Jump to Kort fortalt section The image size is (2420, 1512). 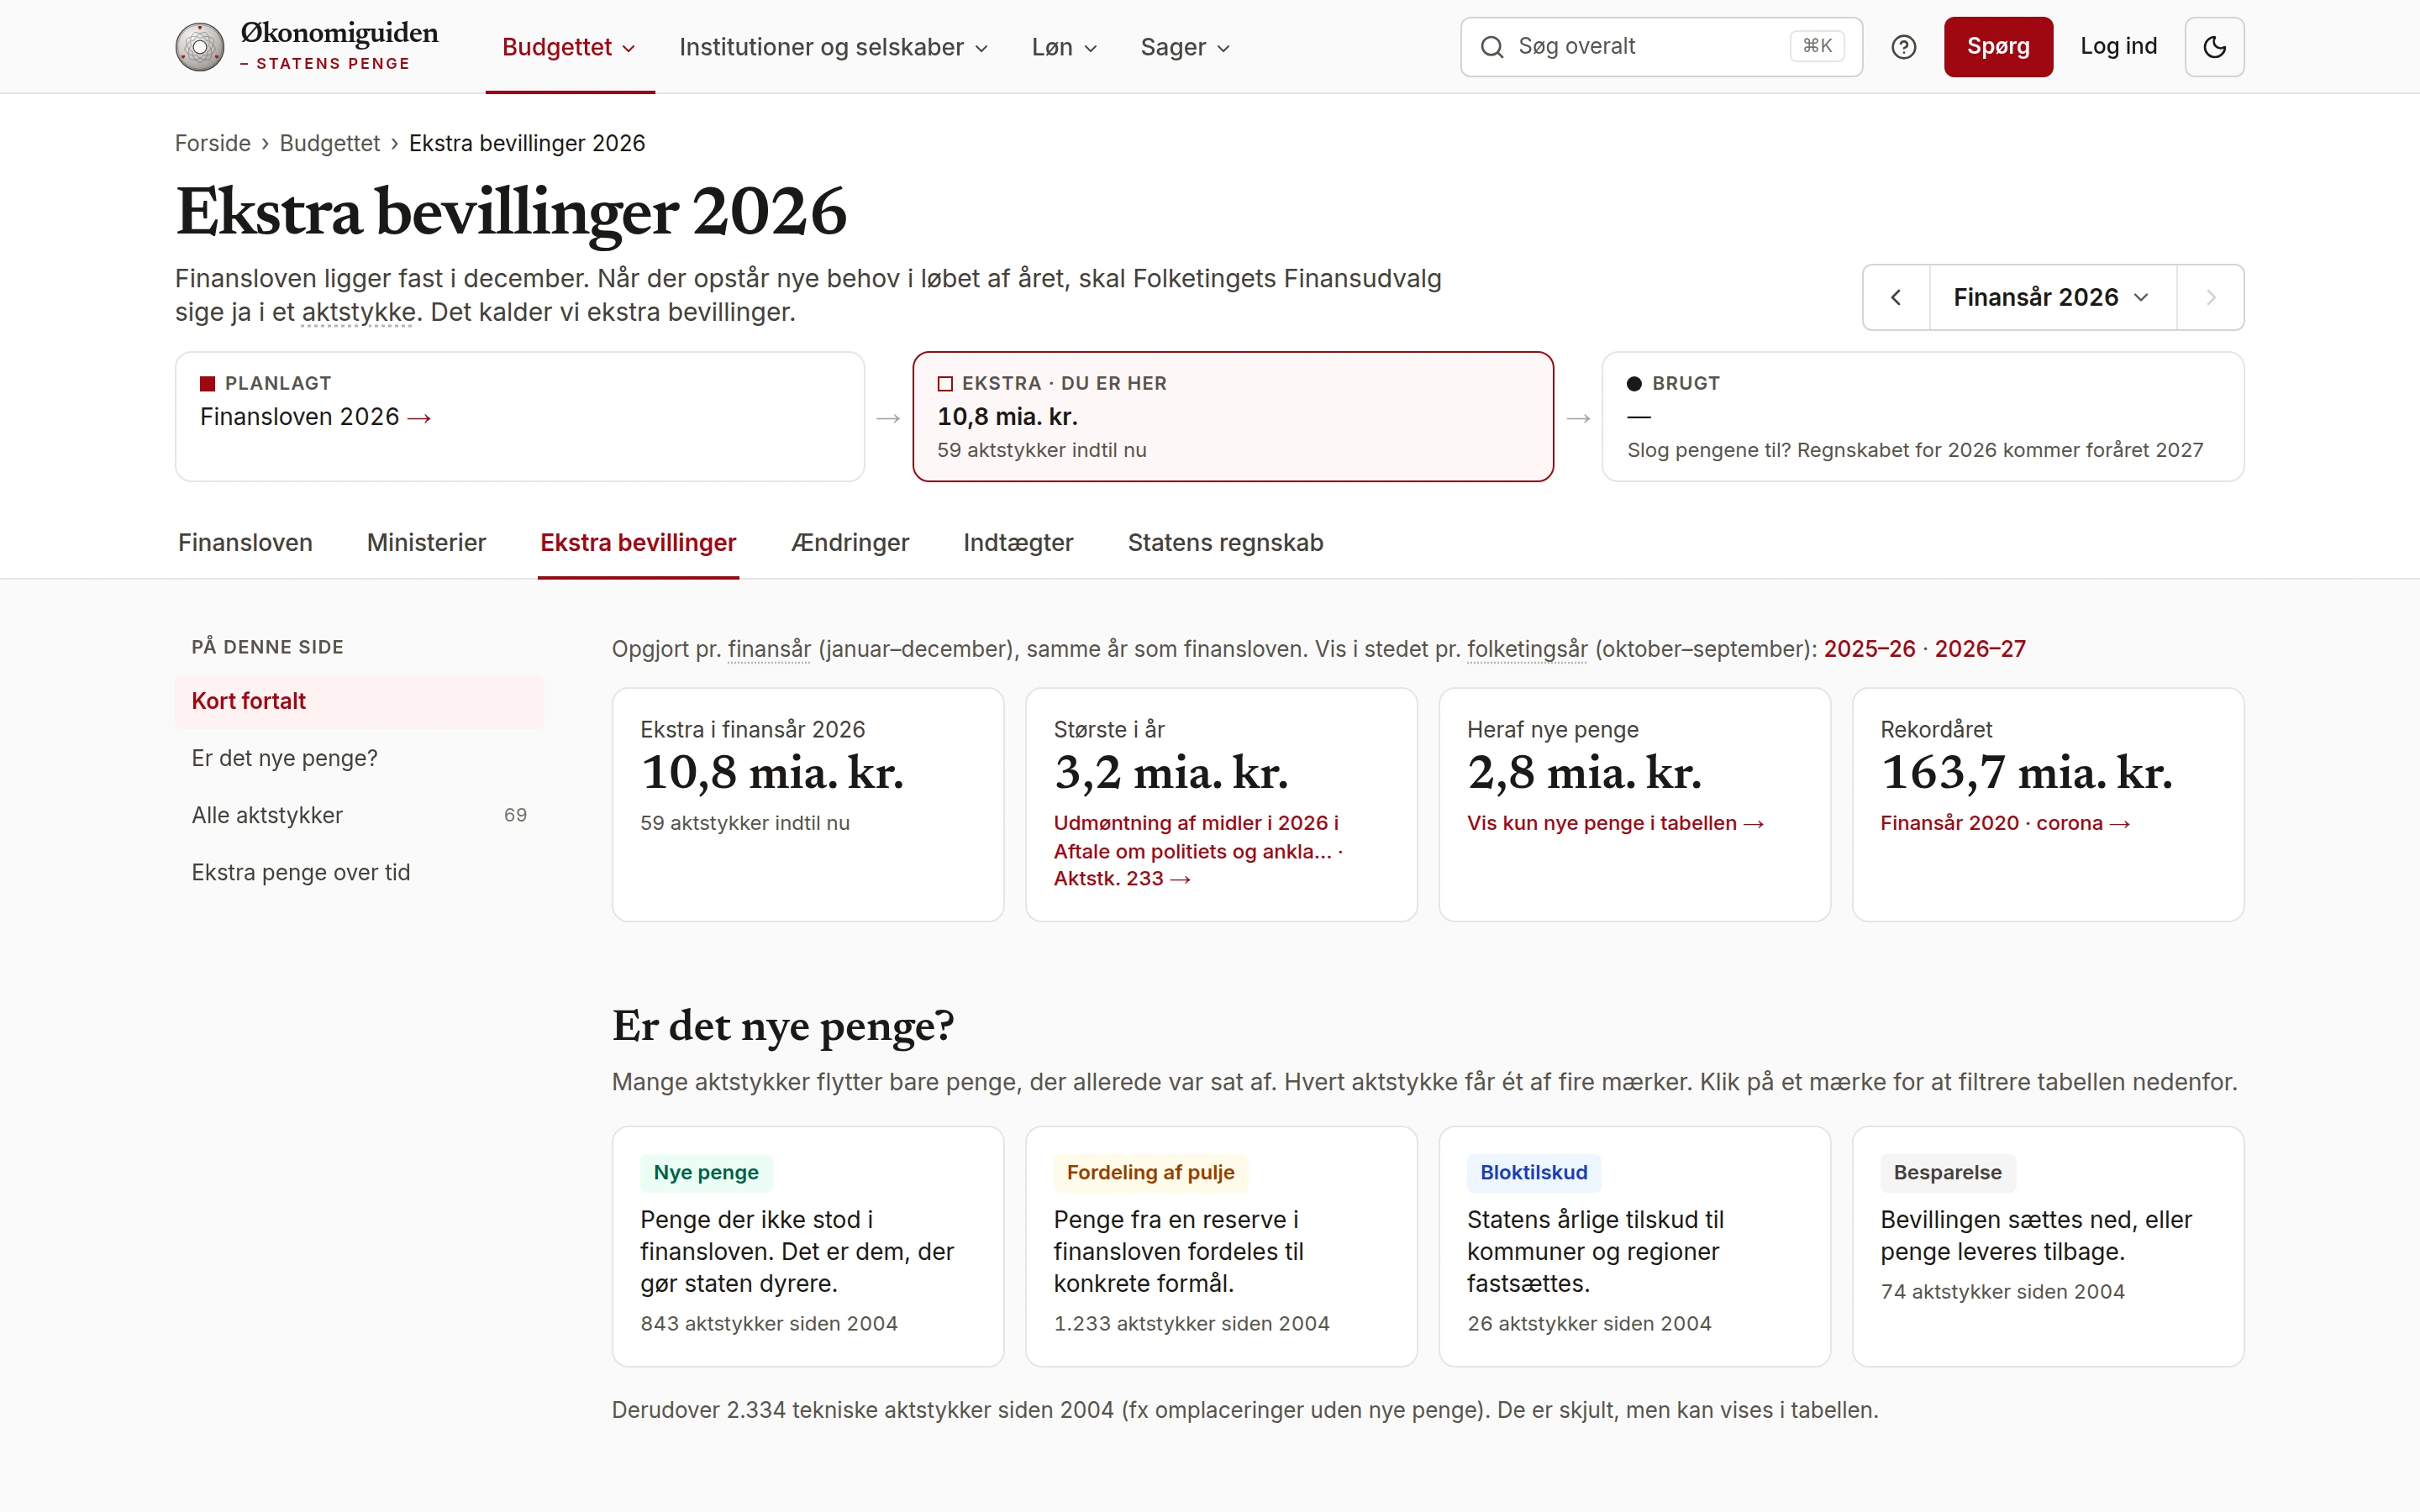[359, 701]
